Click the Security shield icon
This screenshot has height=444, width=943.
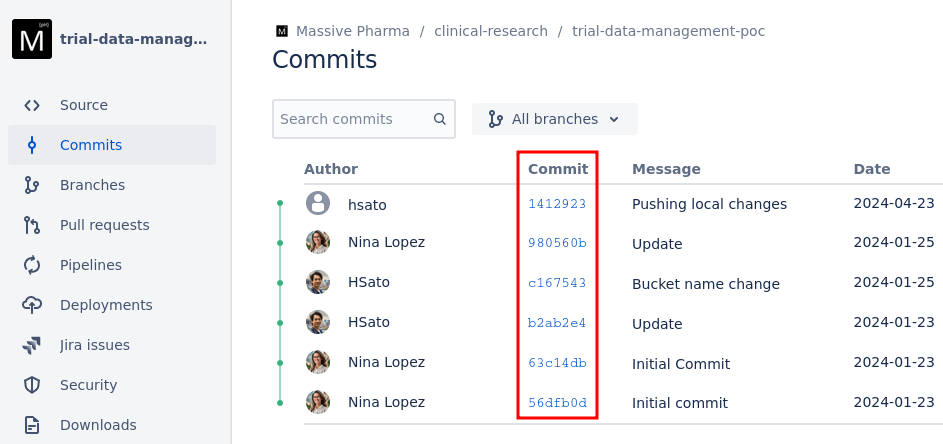pos(32,385)
